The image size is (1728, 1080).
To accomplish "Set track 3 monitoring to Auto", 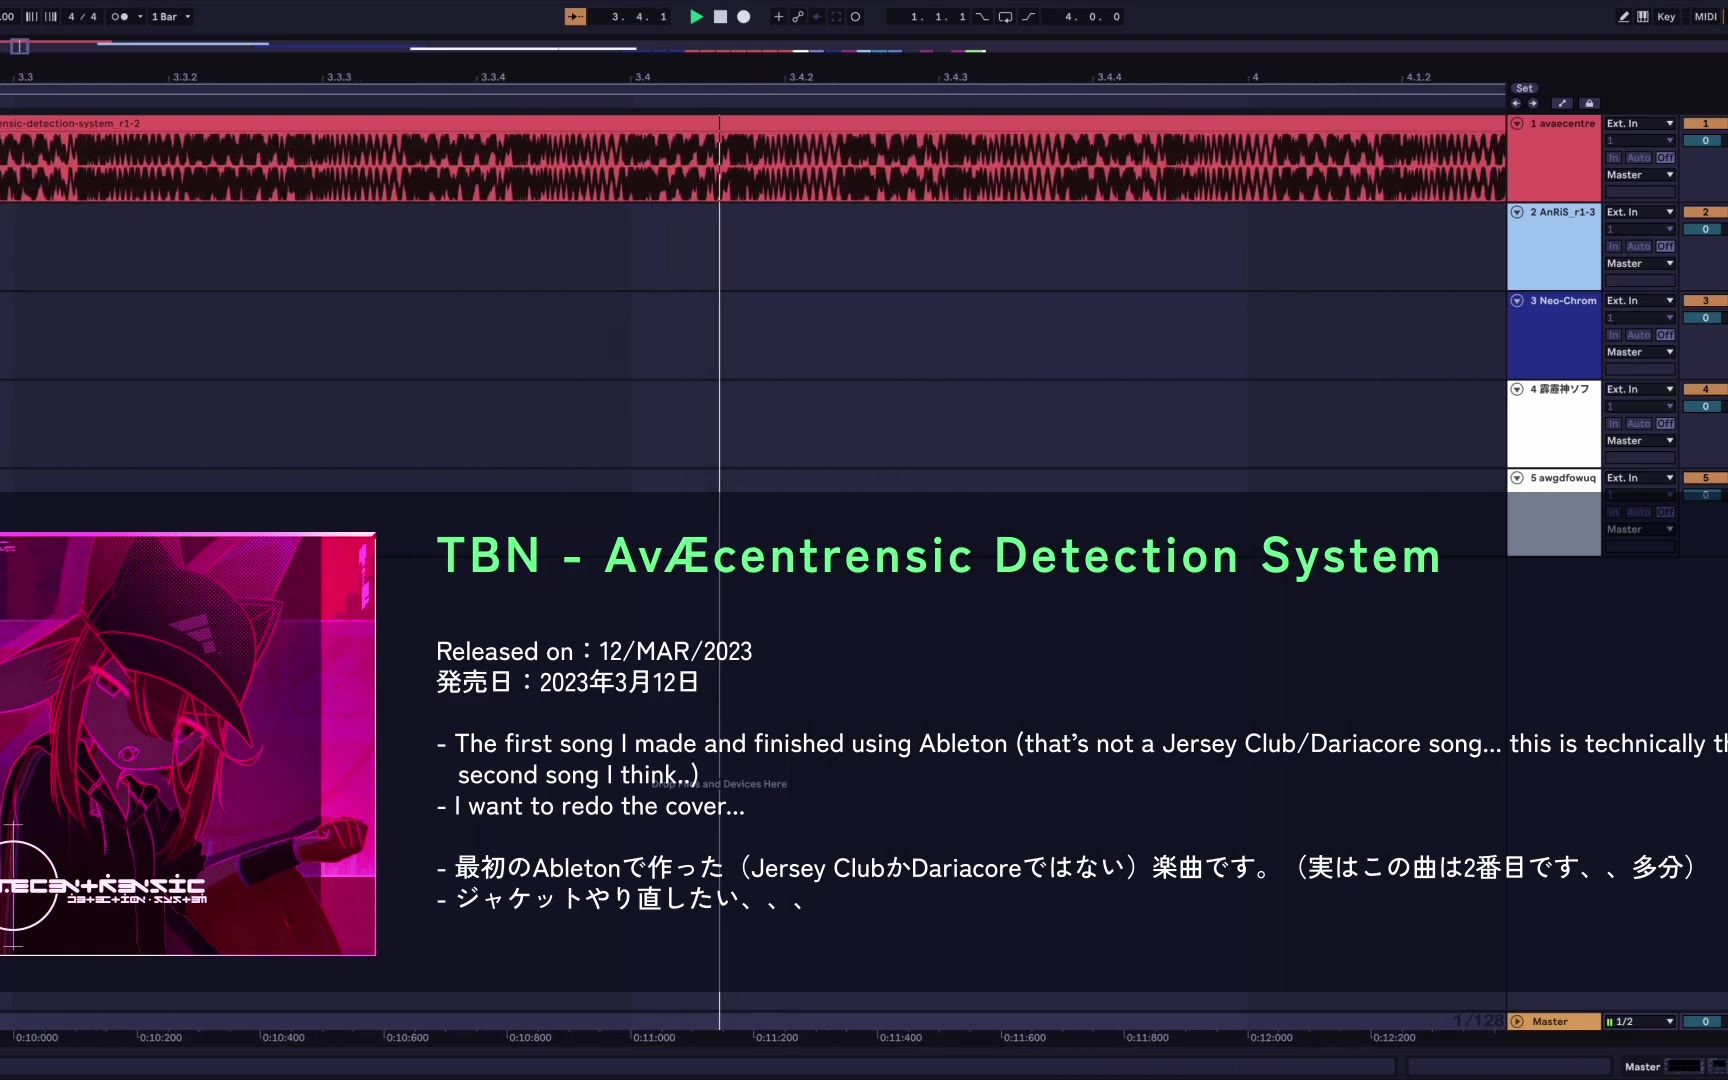I will [x=1638, y=335].
